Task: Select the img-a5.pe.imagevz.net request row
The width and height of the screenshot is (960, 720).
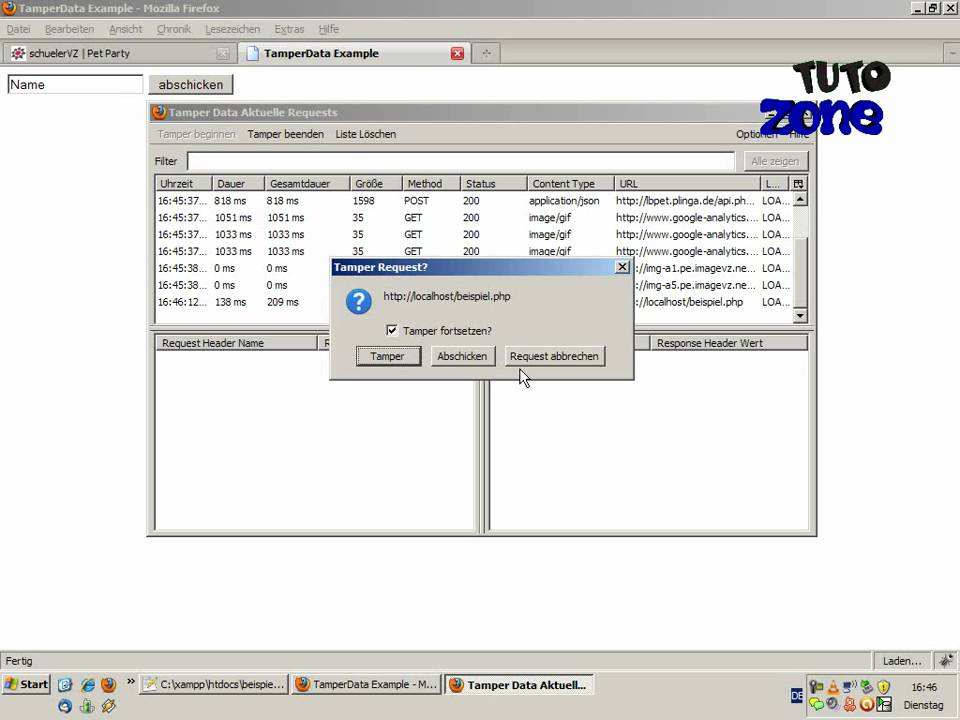Action: [474, 285]
